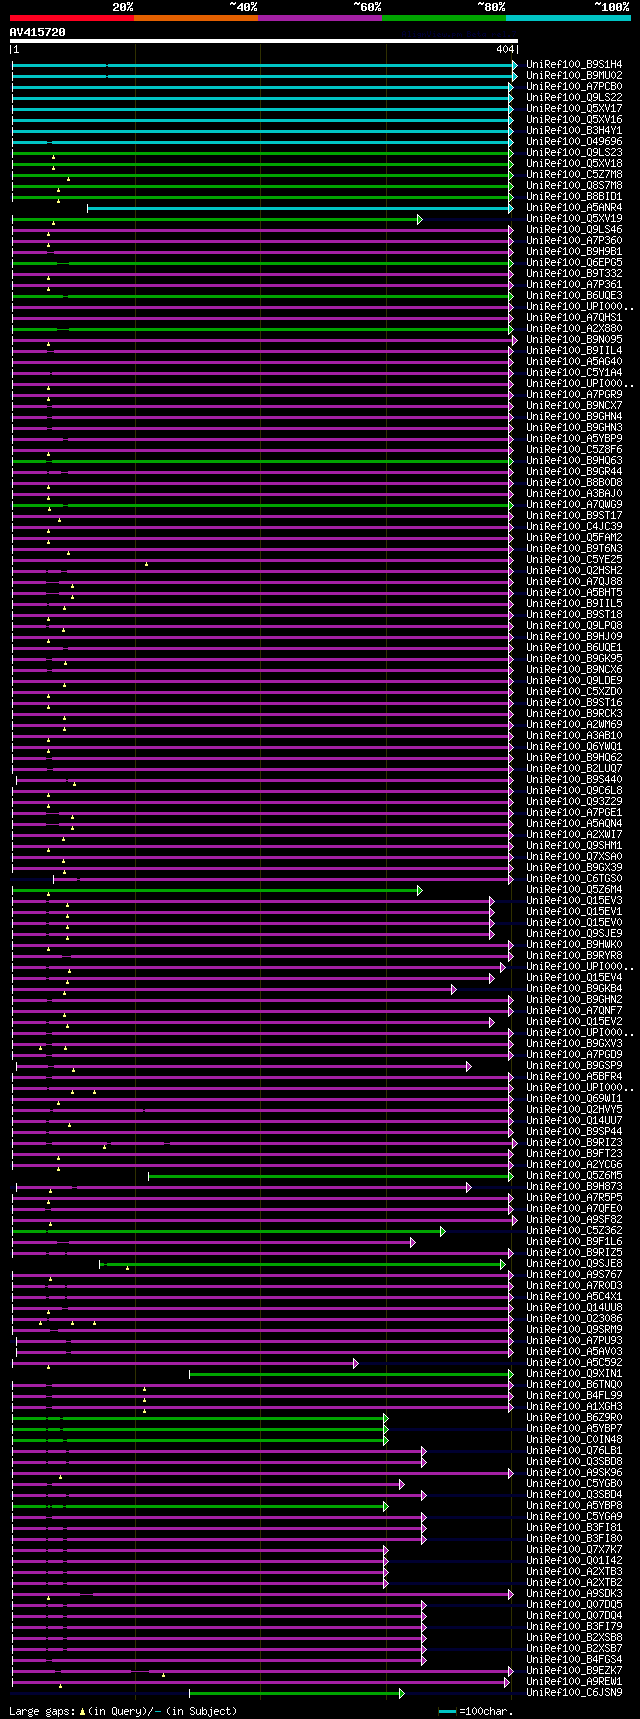The width and height of the screenshot is (640, 1719).
Task: Open hit UniRef100_B3H4Y1
Action: point(574,130)
